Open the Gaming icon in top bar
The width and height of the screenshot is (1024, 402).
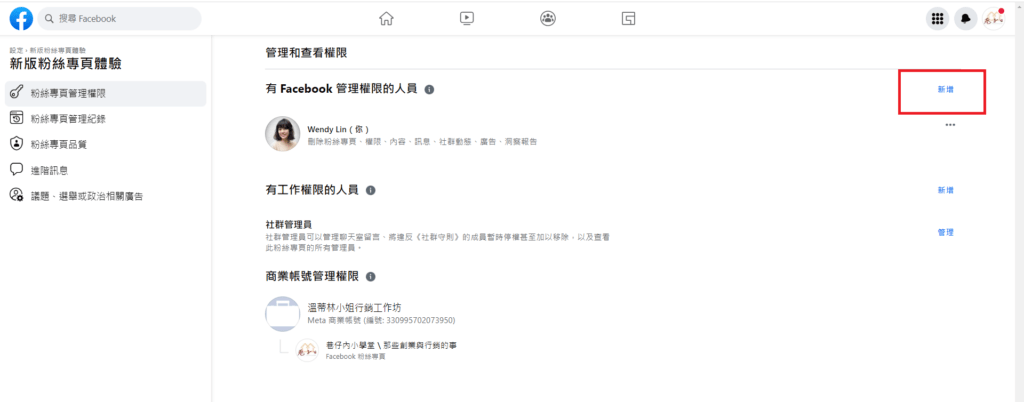[628, 18]
